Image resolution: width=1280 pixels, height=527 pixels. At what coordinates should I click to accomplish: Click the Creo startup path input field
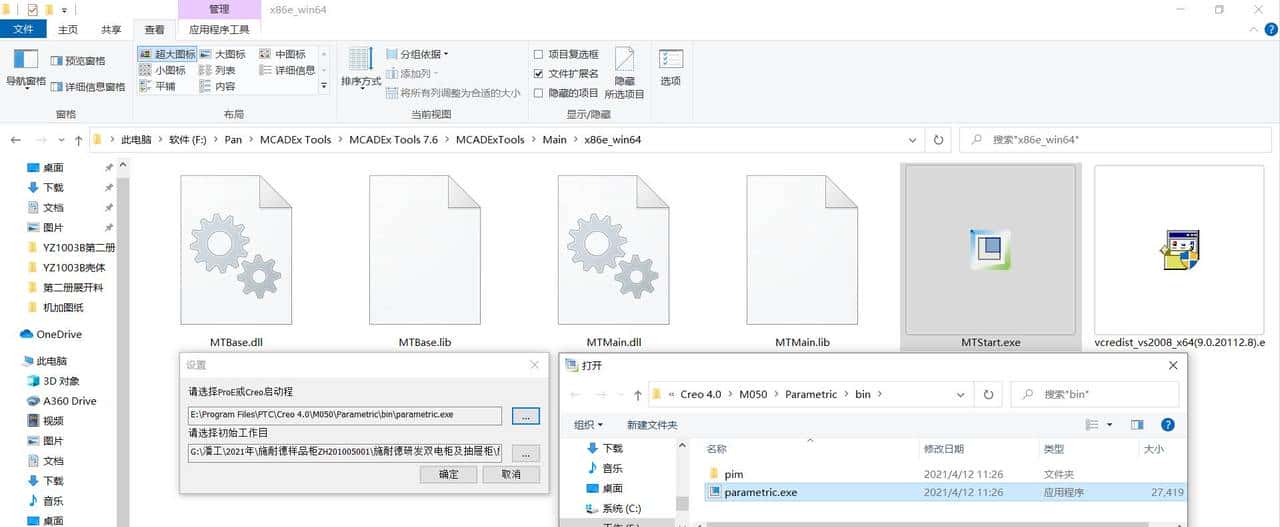[x=345, y=414]
